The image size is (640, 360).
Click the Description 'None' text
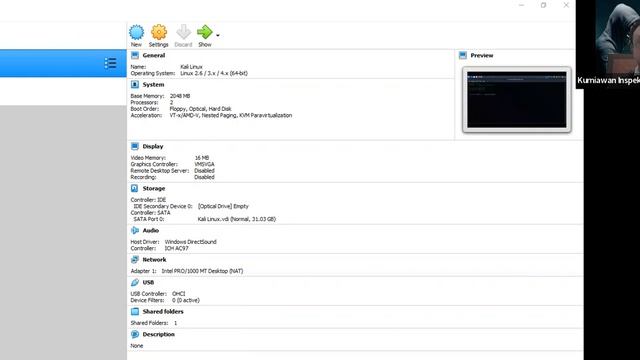(137, 346)
